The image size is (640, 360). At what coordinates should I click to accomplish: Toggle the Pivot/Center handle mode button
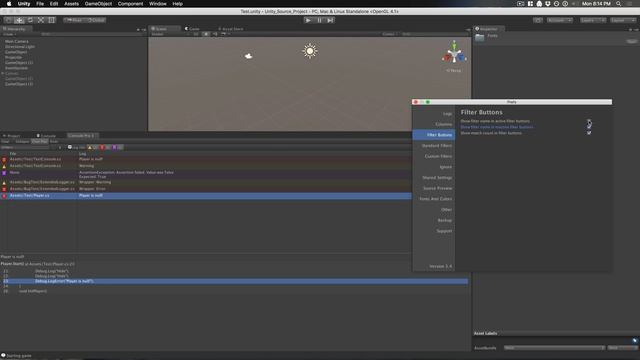[x=74, y=20]
